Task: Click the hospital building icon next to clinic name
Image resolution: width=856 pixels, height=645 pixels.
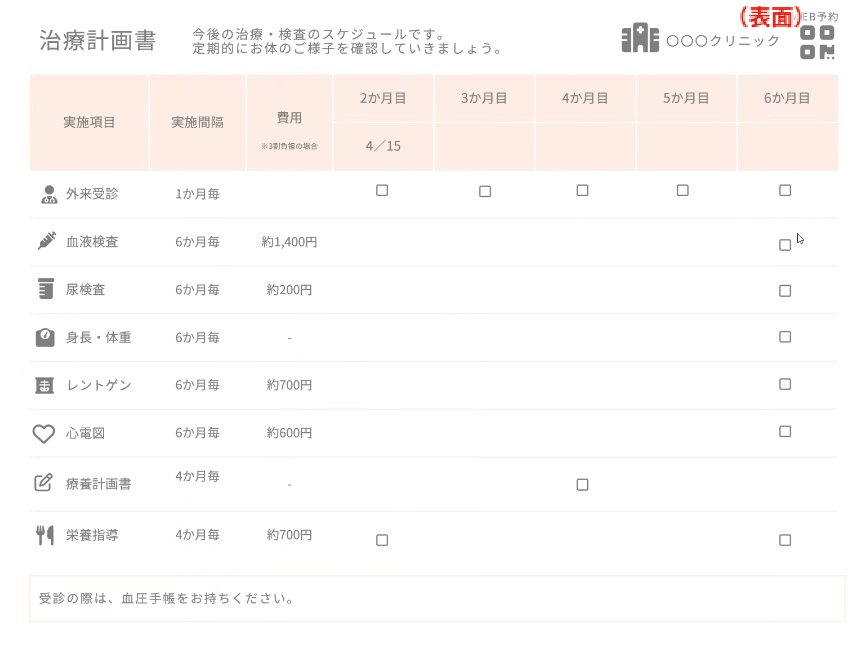Action: (640, 38)
